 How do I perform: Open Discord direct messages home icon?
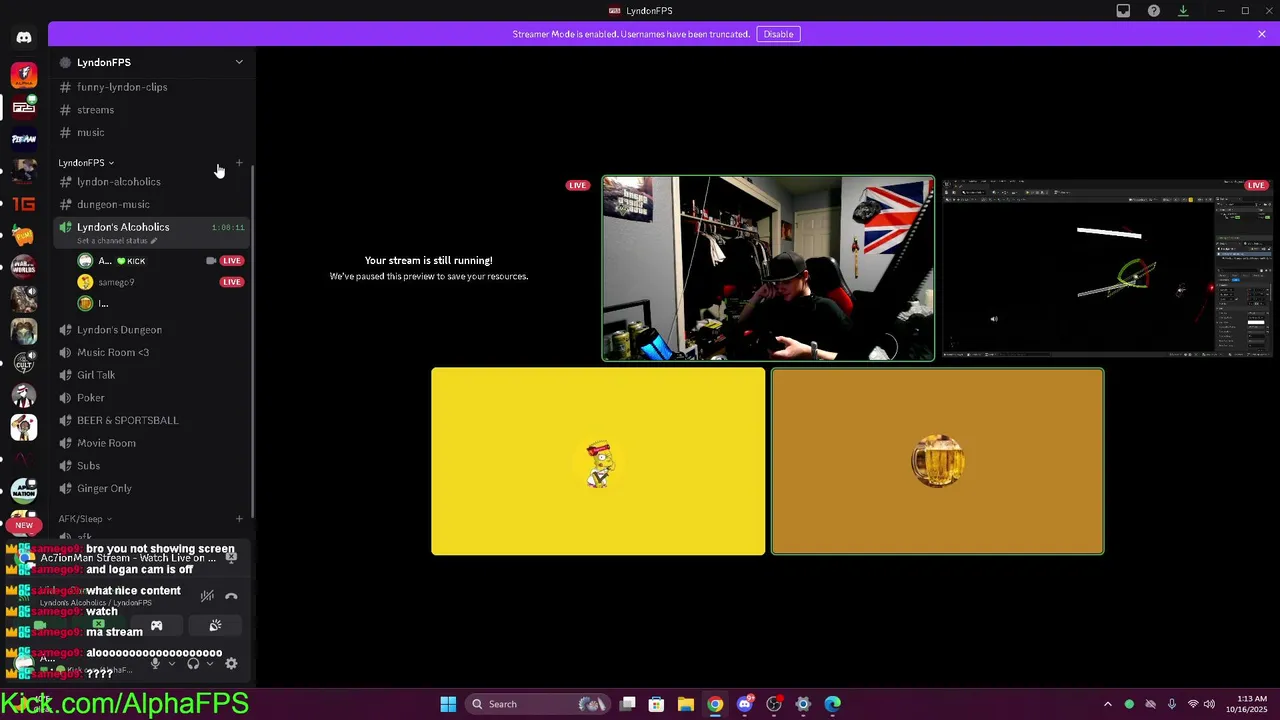pos(24,38)
